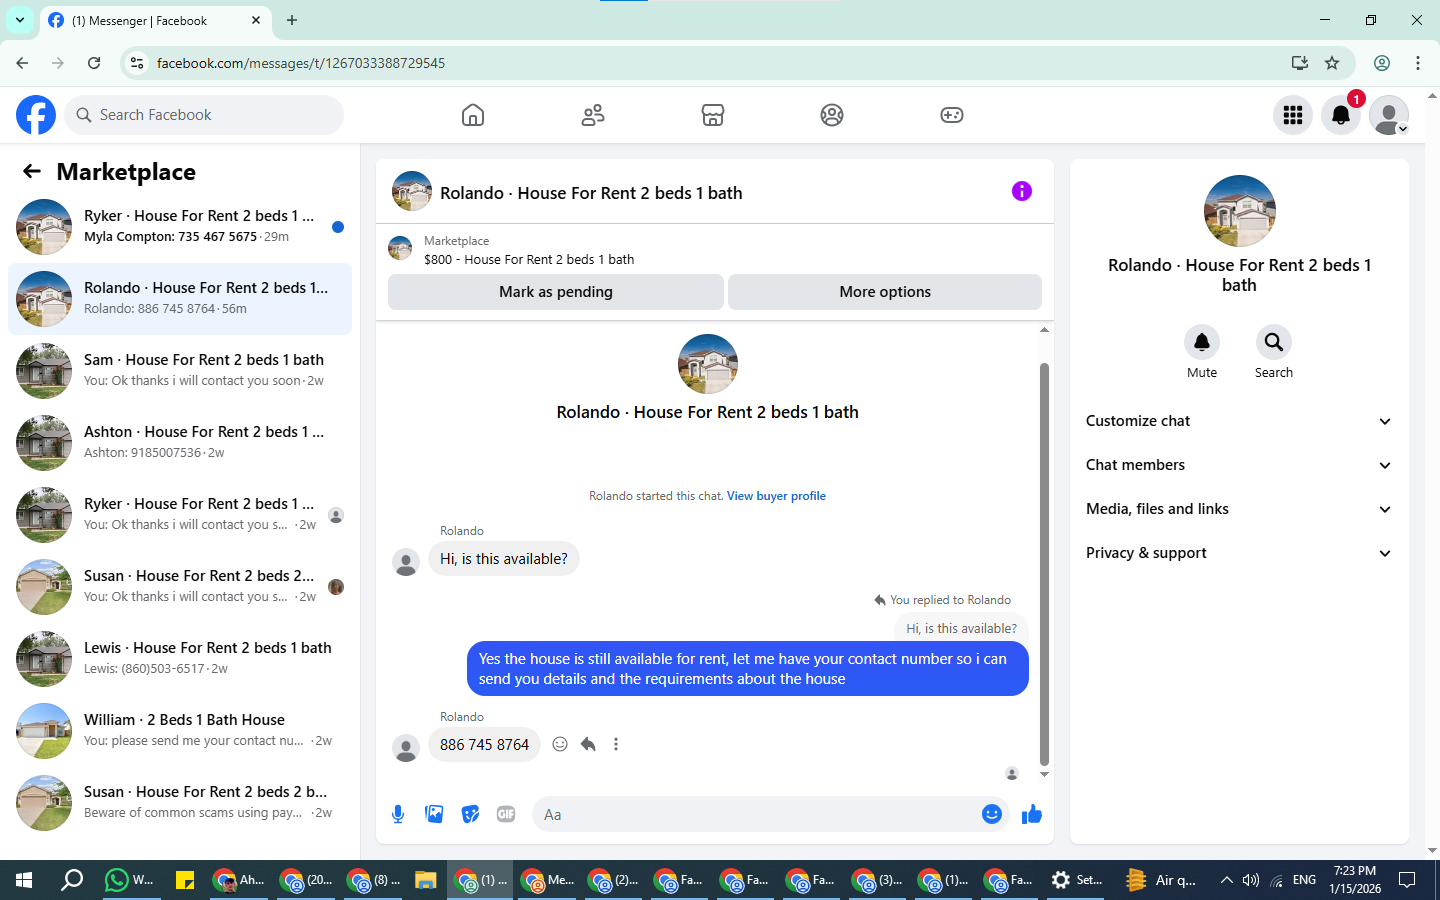Expand Media, files and links section

(x=1239, y=509)
